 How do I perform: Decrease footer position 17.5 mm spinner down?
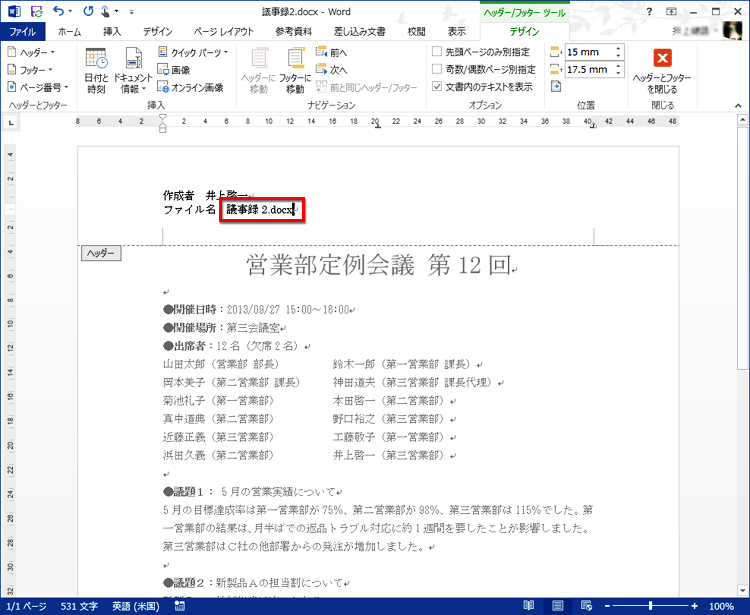[618, 73]
